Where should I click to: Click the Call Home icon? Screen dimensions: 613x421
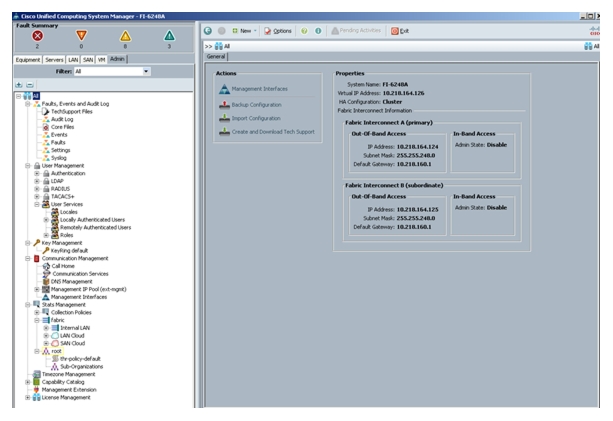(46, 266)
